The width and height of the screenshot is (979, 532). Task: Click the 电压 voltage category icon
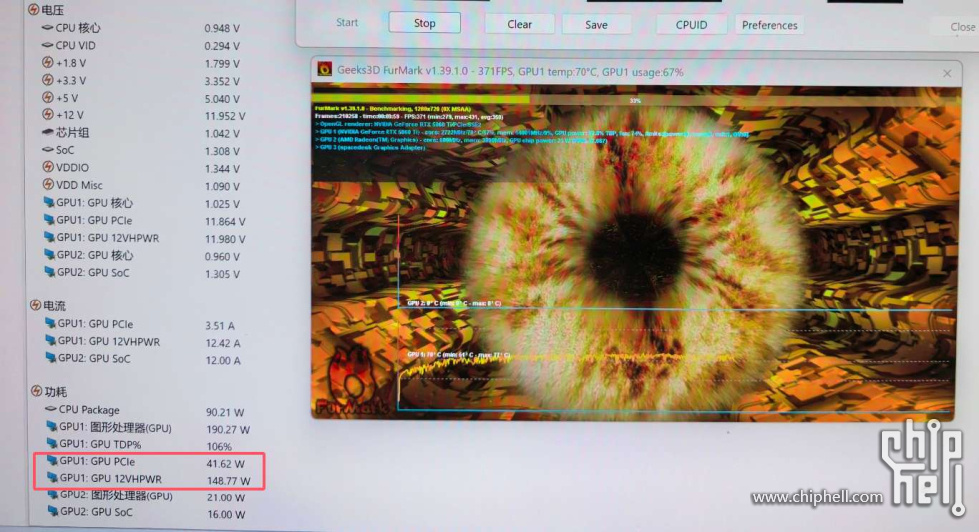click(34, 9)
